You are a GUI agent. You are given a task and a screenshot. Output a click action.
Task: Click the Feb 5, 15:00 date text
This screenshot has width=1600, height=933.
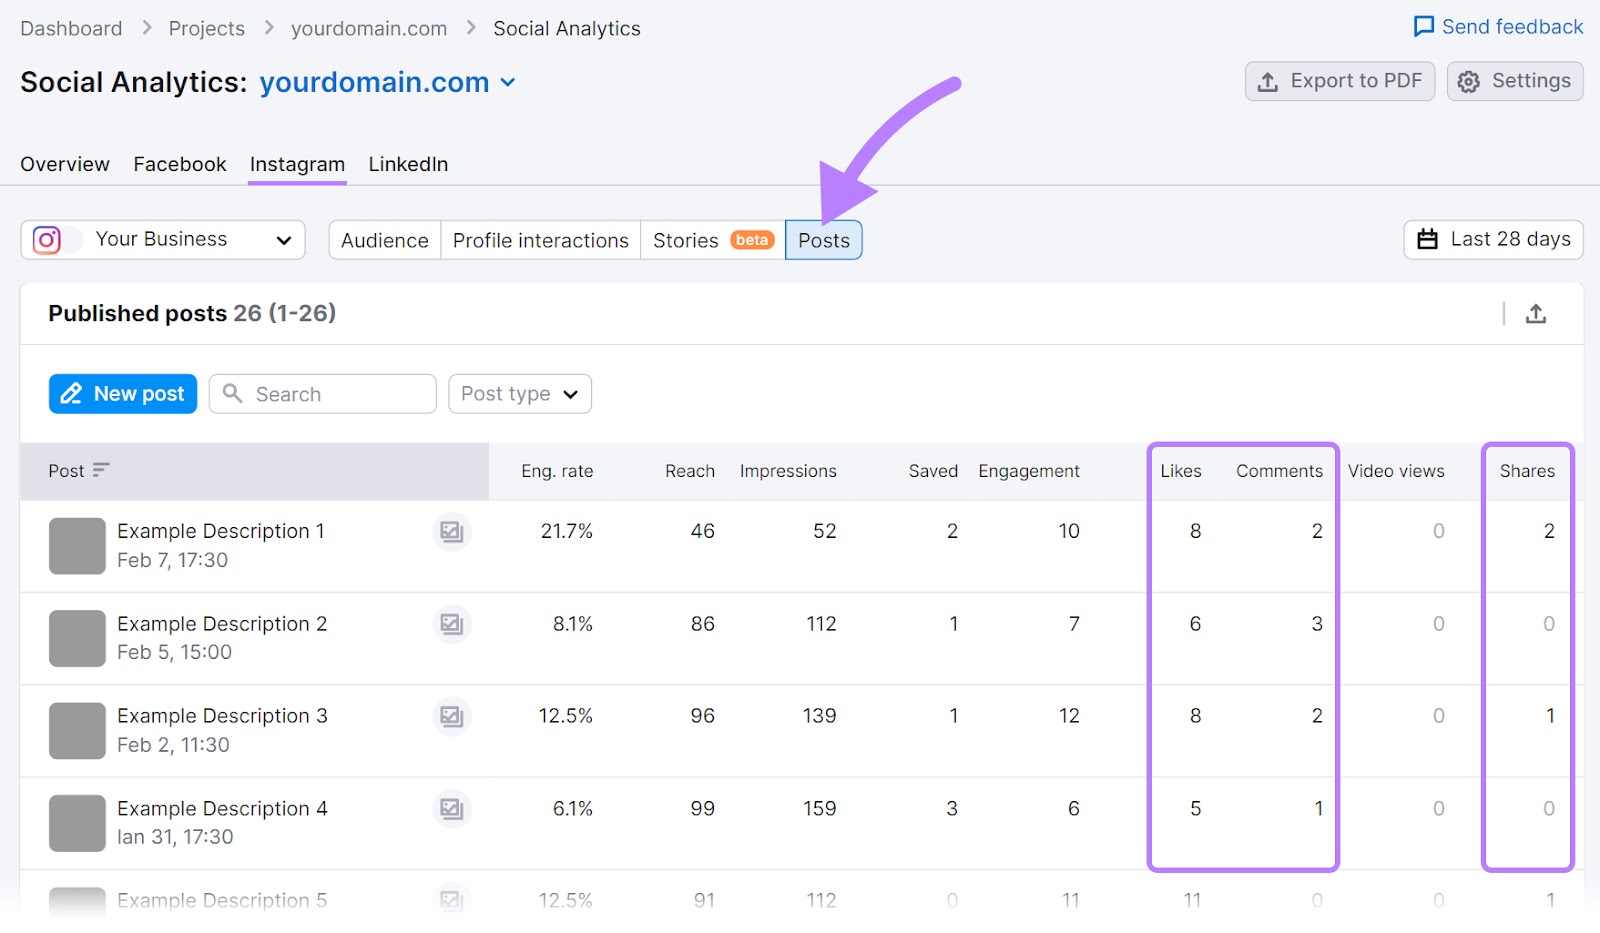(174, 652)
